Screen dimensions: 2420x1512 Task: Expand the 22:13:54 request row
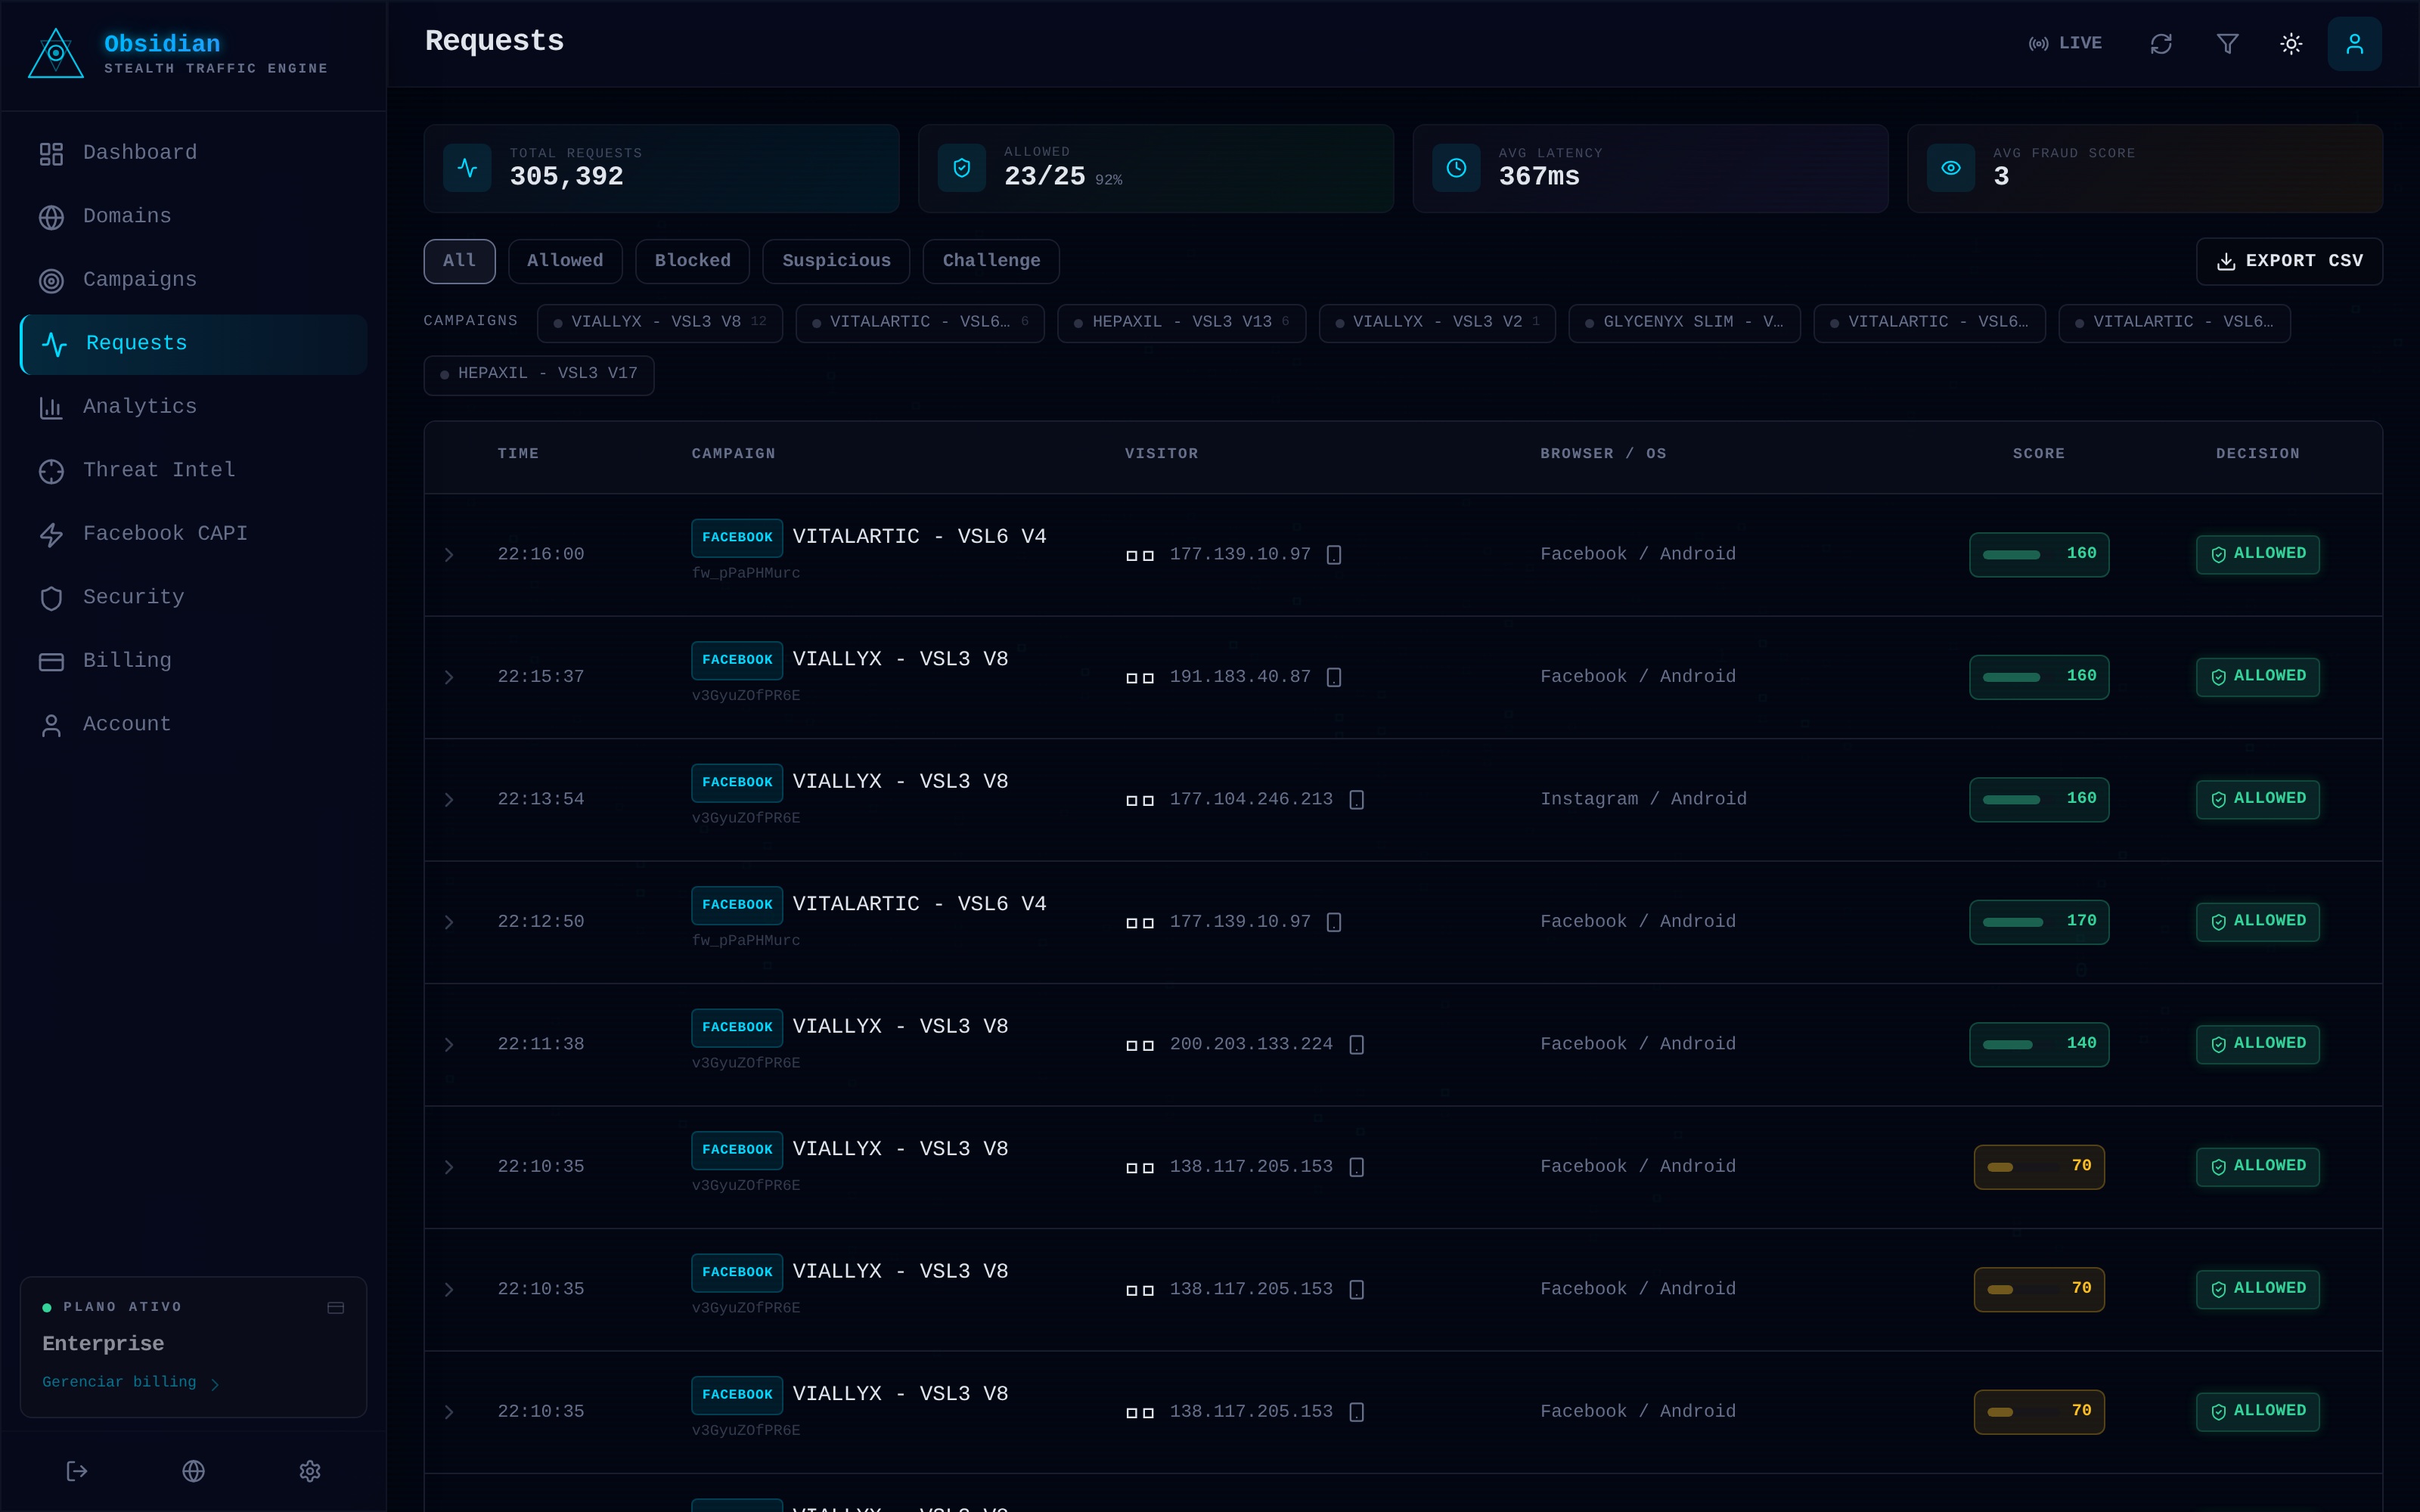(x=449, y=800)
